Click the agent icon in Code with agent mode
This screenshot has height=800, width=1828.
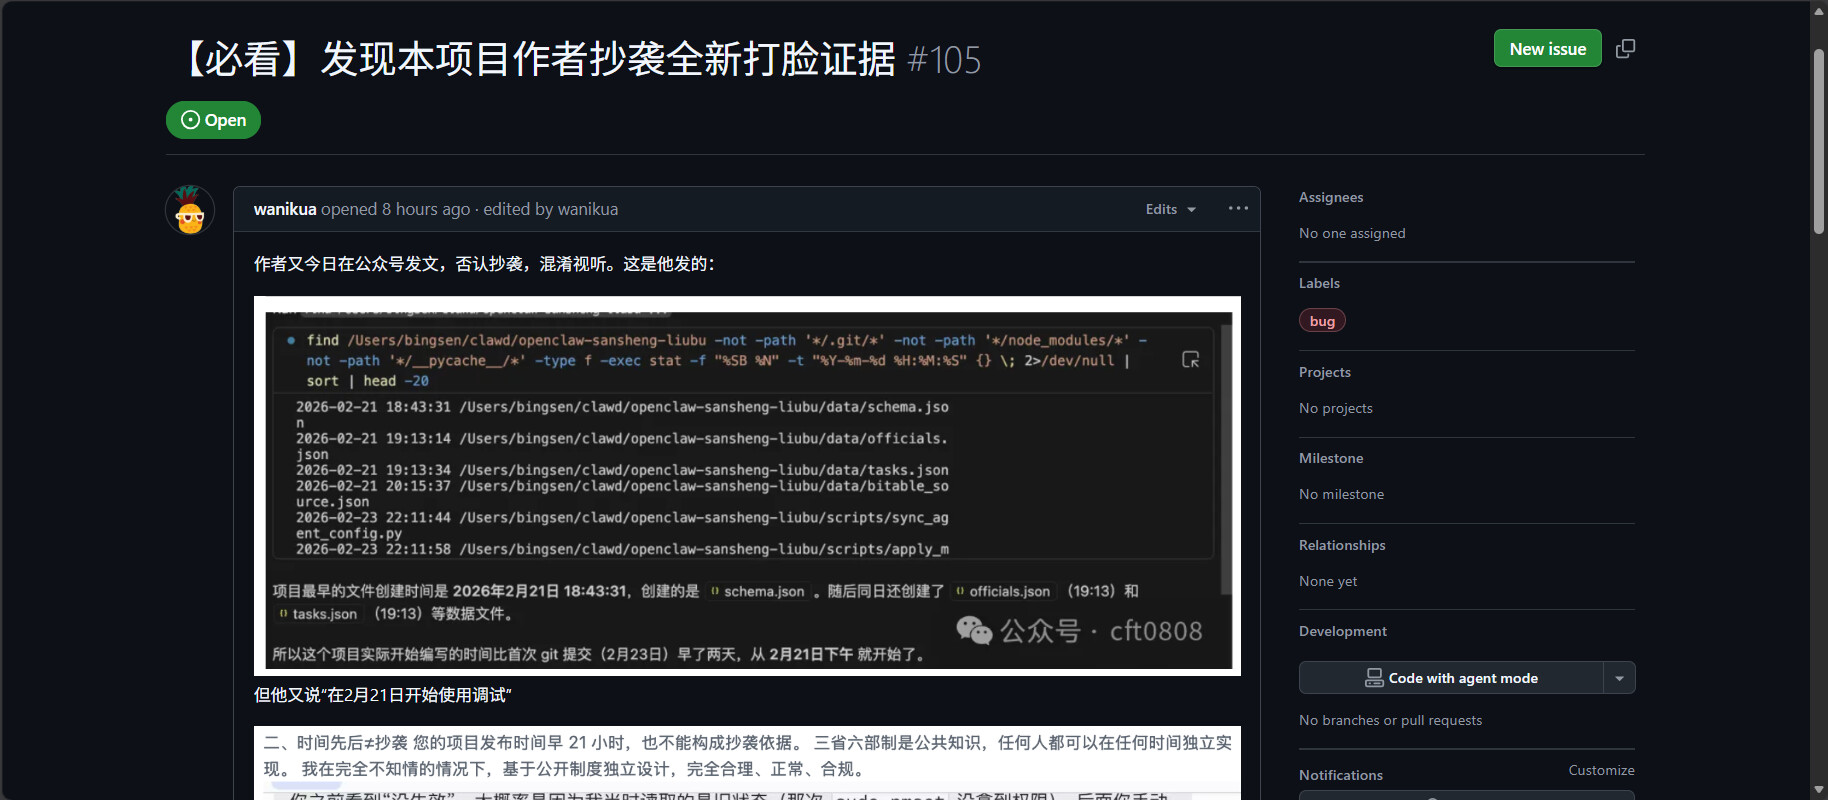(1374, 678)
